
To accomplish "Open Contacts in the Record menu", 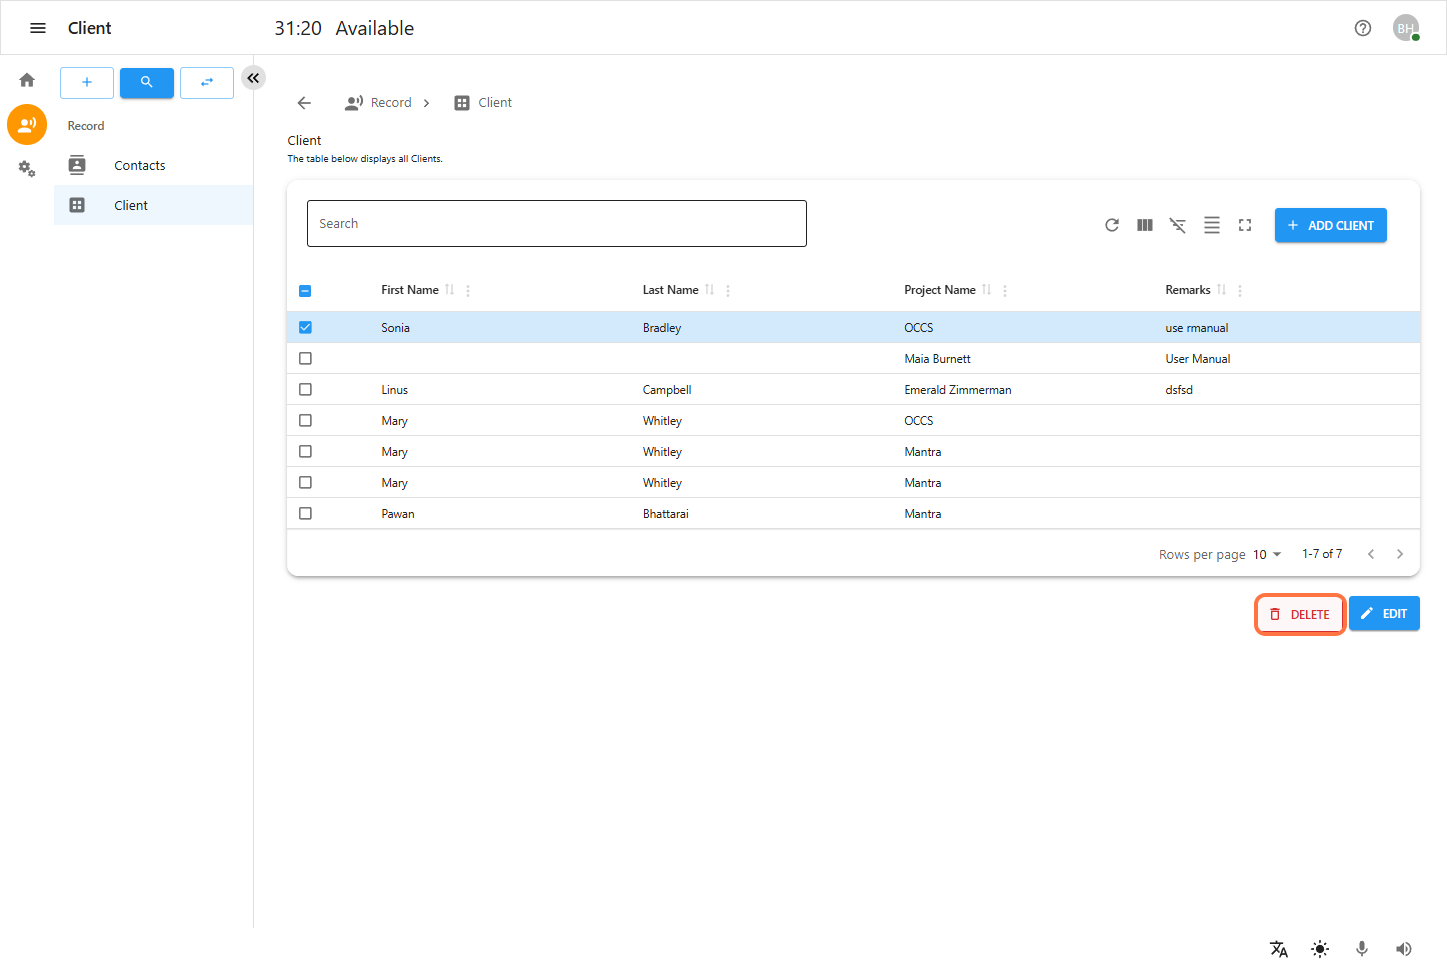I will pos(139,165).
